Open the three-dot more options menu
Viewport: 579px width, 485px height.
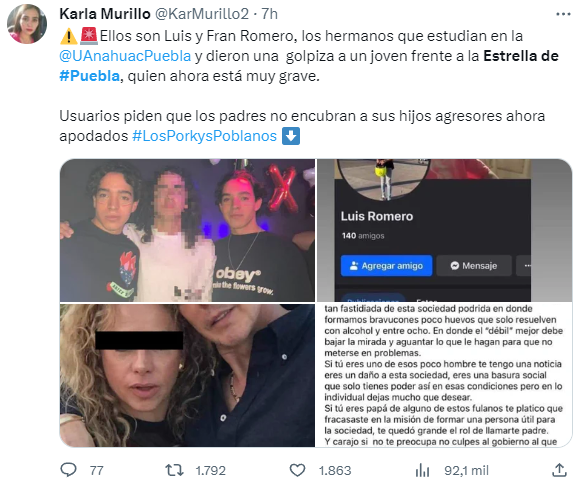(563, 14)
